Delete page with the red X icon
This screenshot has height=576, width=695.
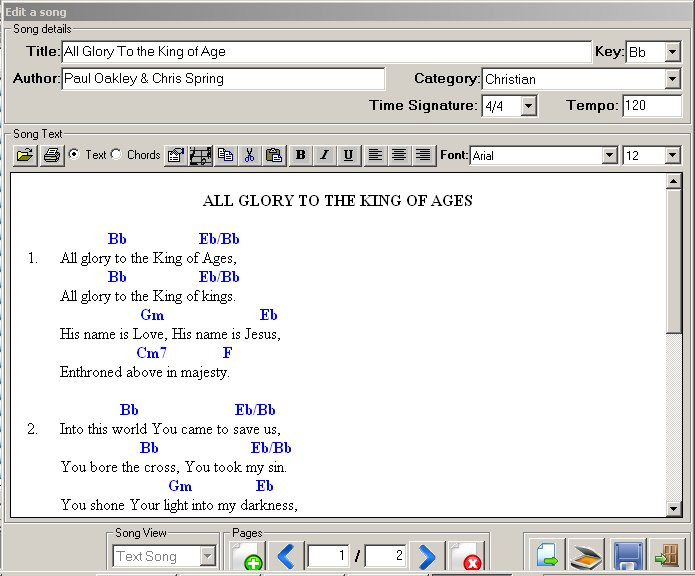466,556
